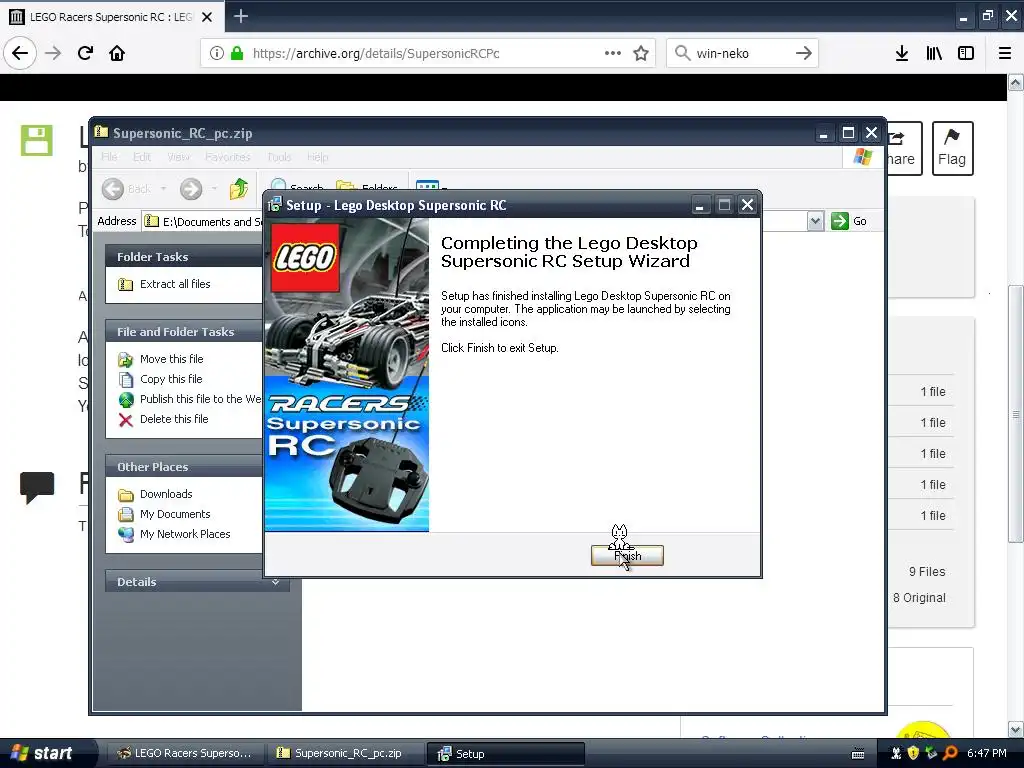Viewport: 1024px width, 768px height.
Task: Collapse the Other Places panel header
Action: coord(184,467)
